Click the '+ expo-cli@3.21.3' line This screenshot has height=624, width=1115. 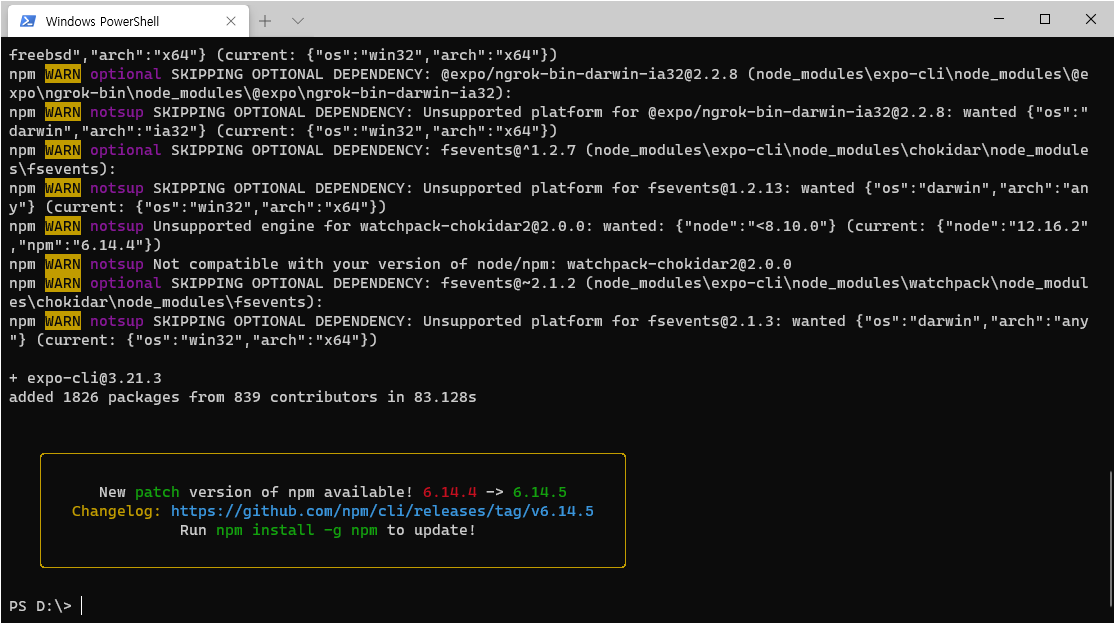tap(85, 378)
